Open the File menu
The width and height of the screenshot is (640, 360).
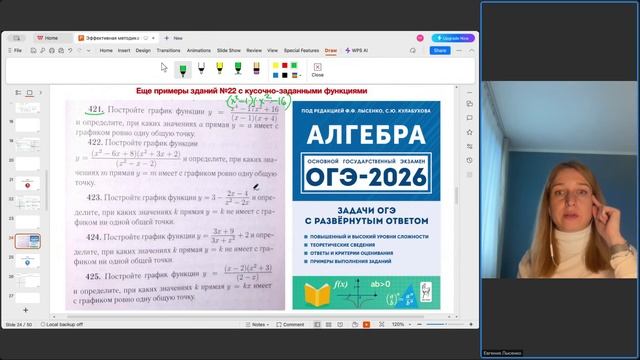15,51
